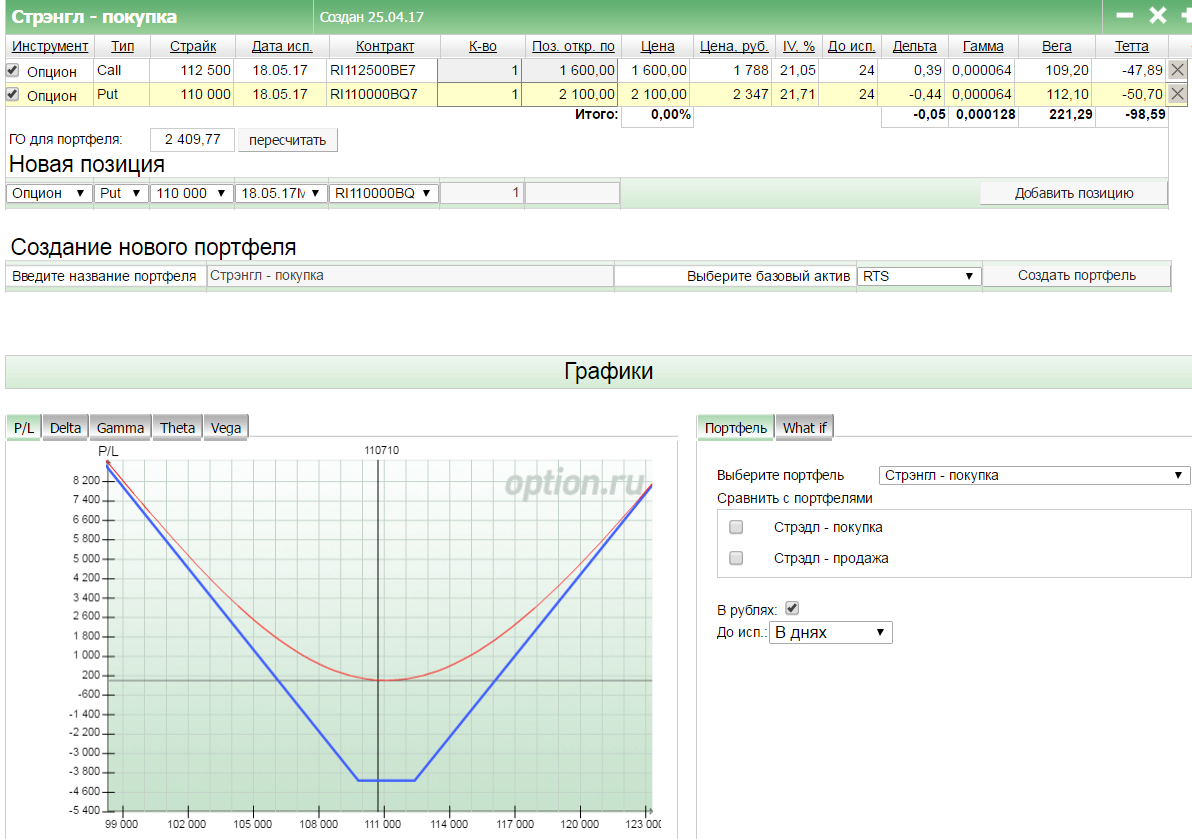This screenshot has width=1192, height=839.
Task: Delete the Call option row with X icon
Action: coord(1178,70)
